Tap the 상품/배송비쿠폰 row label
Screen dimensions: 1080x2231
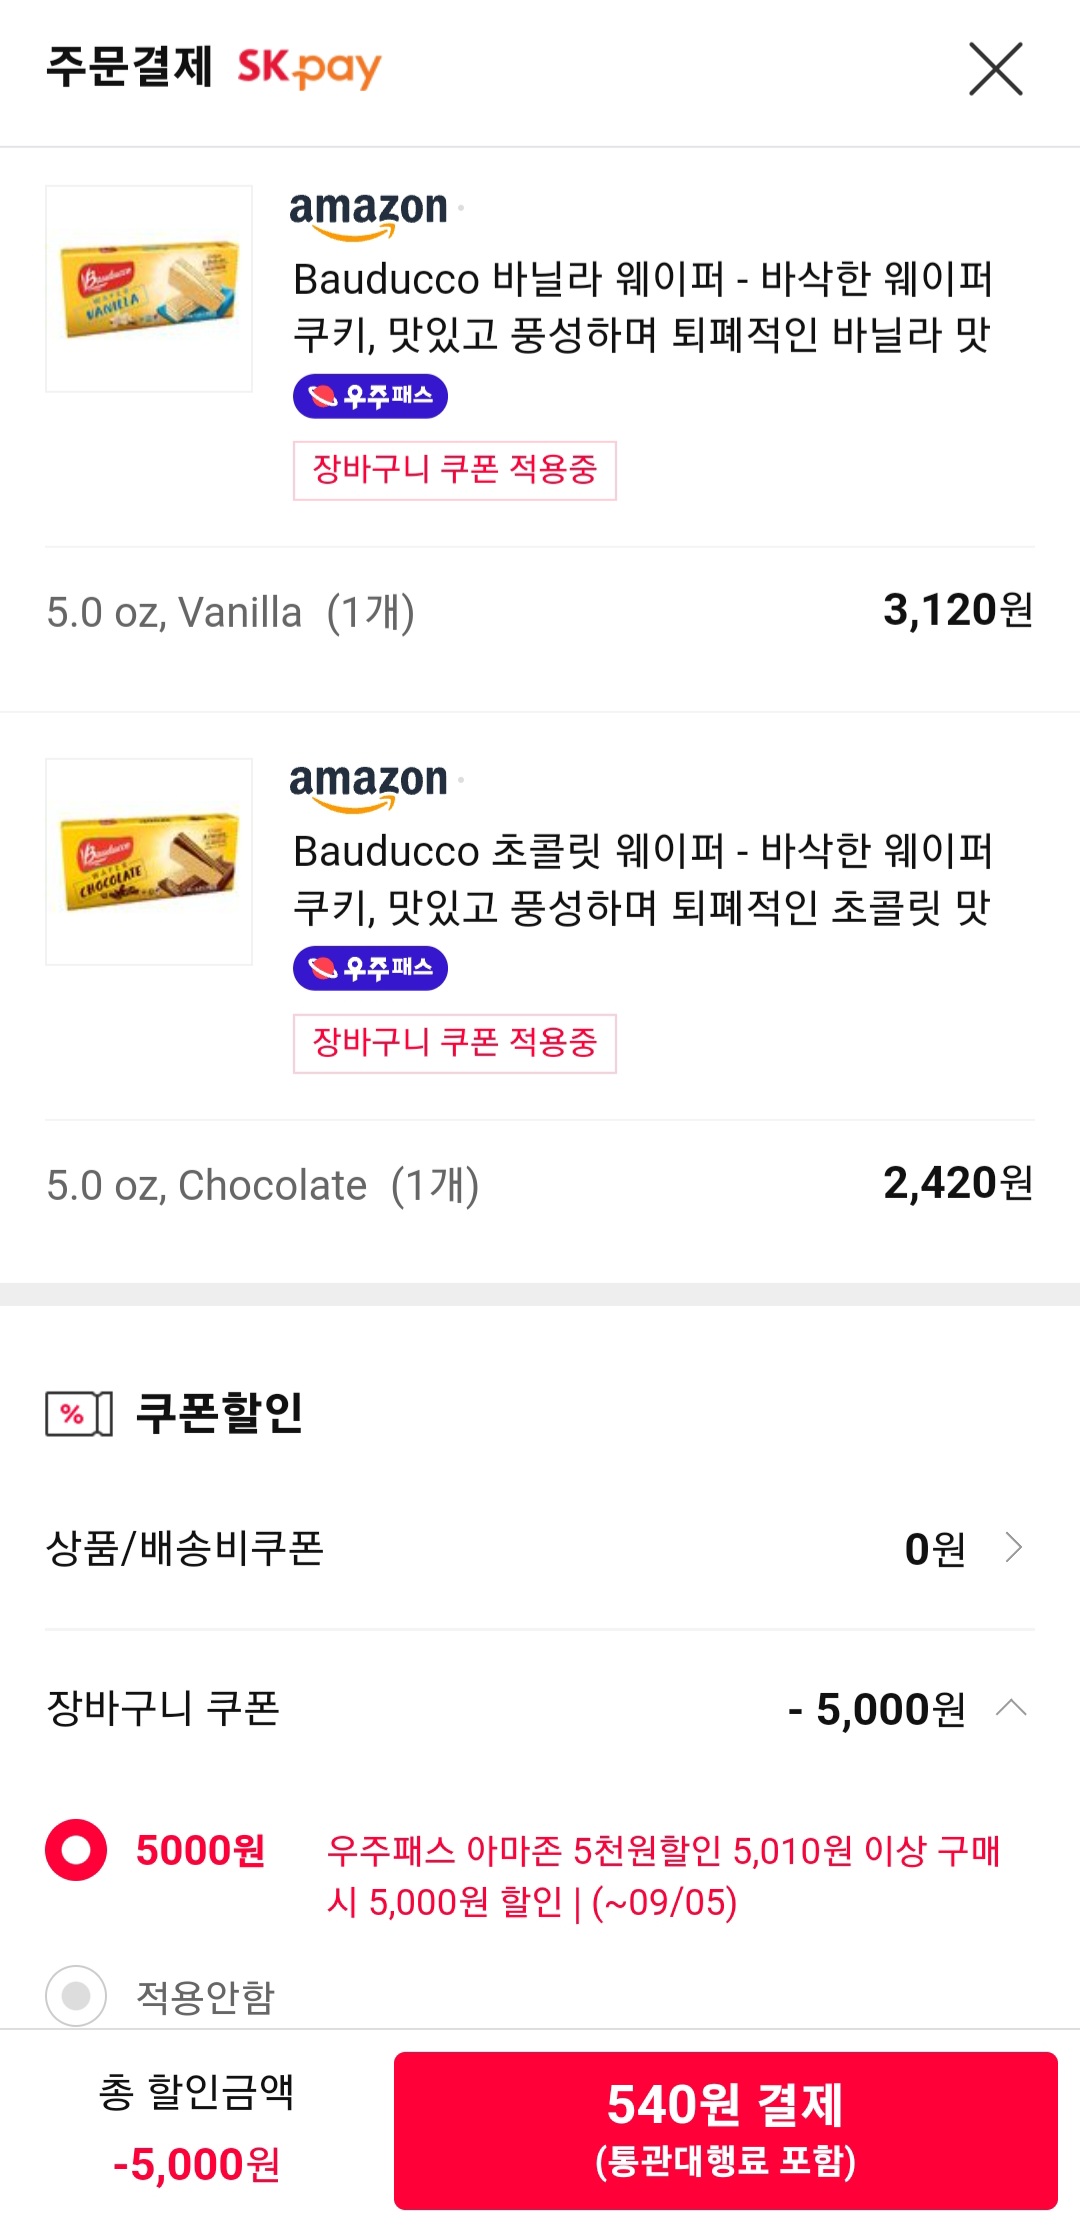(185, 1548)
